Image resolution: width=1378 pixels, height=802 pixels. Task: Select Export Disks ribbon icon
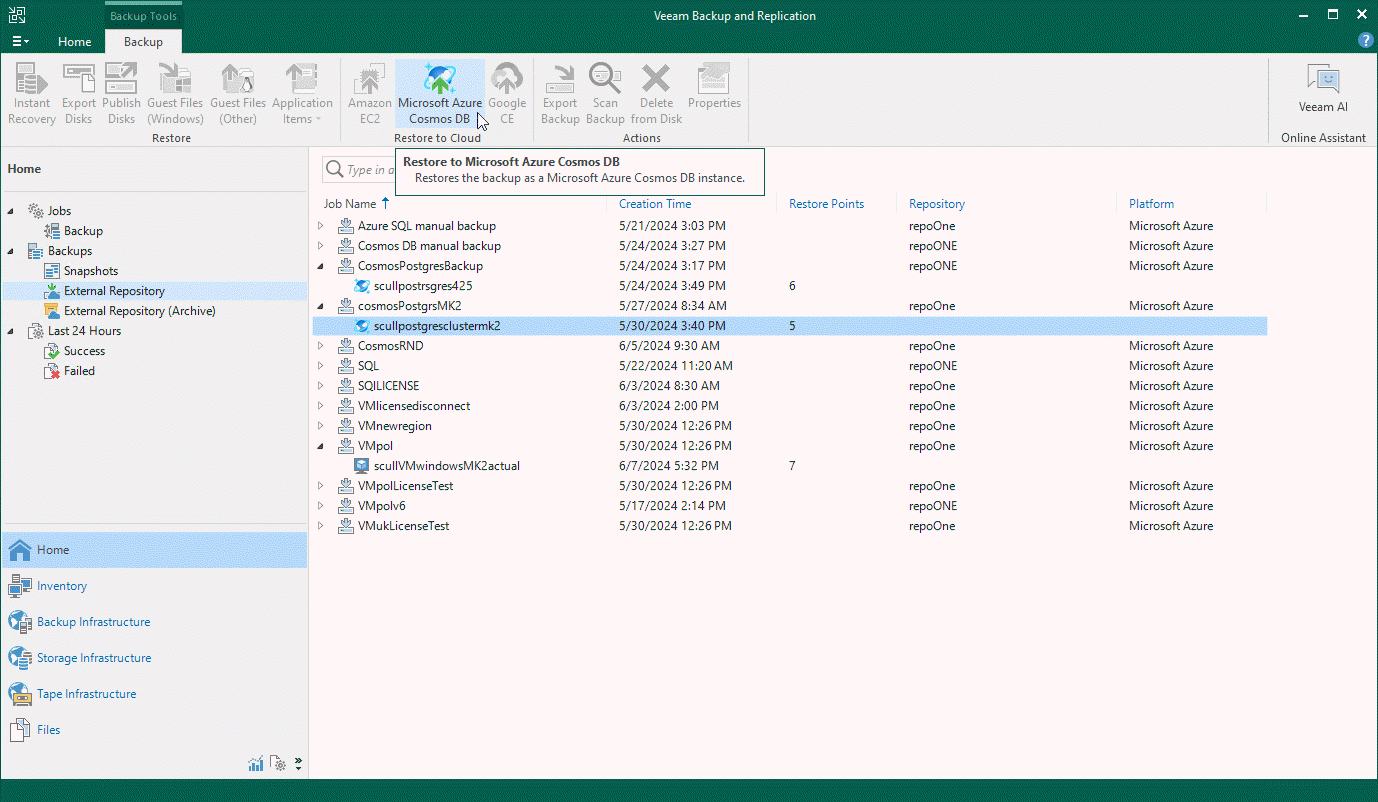[79, 93]
